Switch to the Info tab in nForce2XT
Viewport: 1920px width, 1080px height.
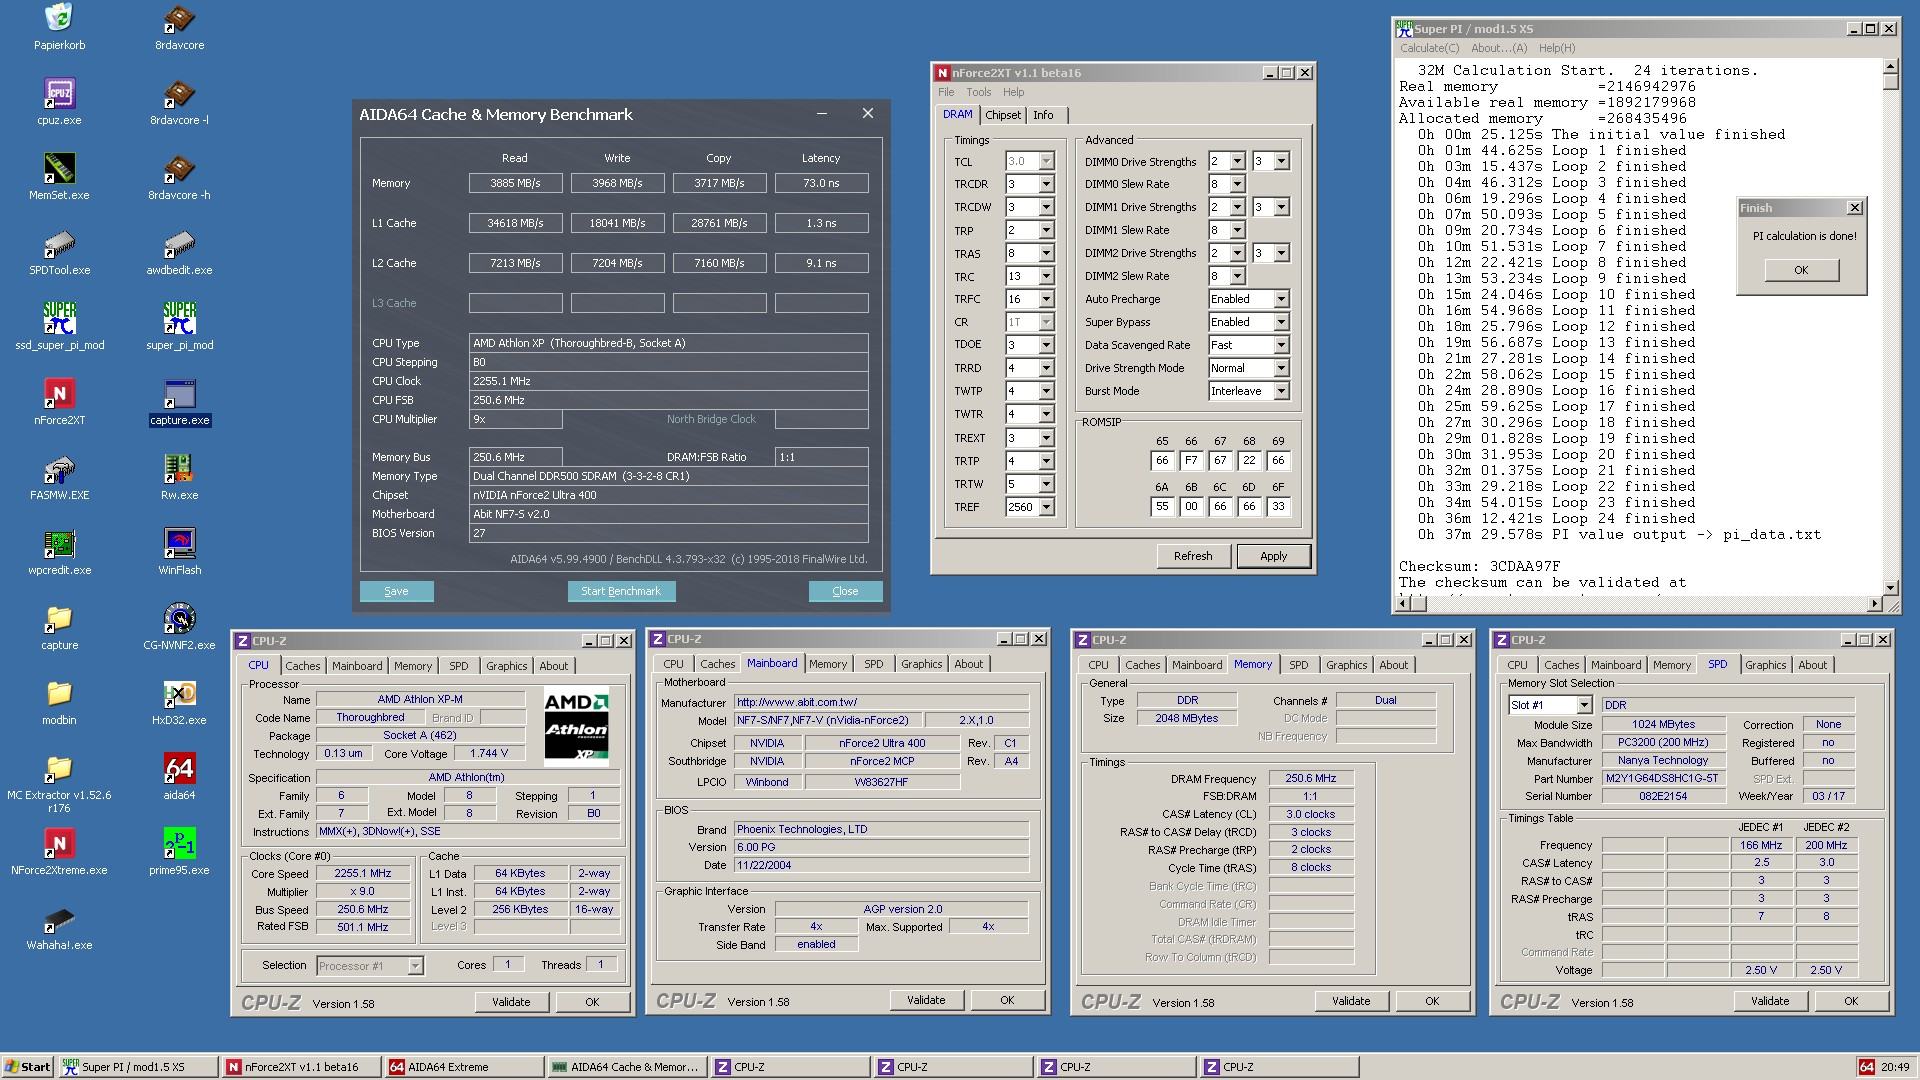pyautogui.click(x=1043, y=115)
